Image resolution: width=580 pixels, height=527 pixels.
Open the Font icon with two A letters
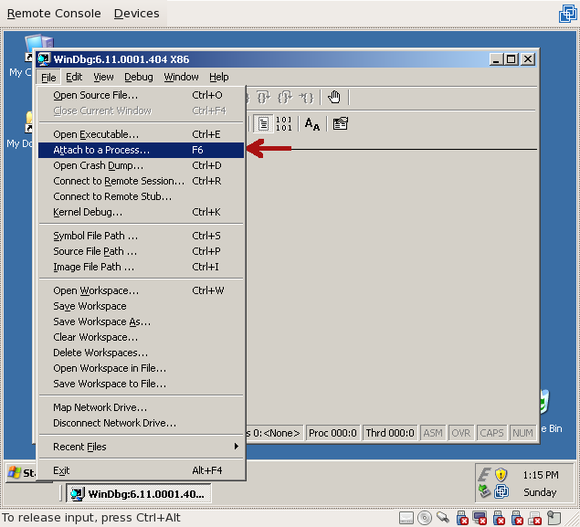312,124
